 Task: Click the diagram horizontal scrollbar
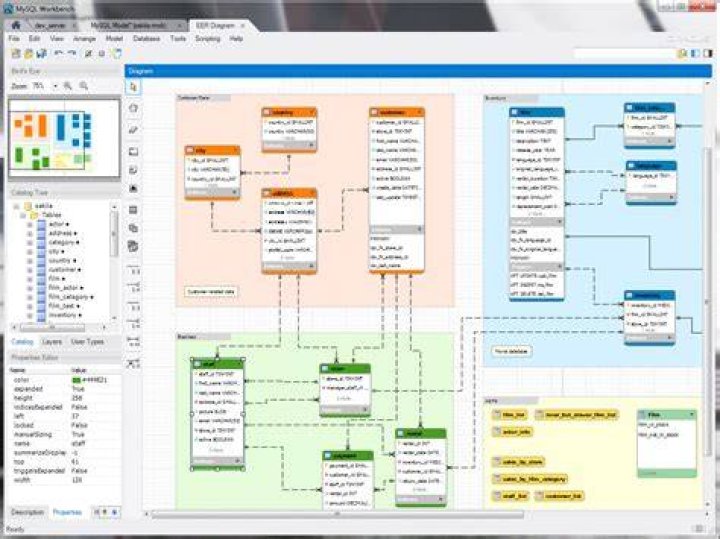pos(338,515)
